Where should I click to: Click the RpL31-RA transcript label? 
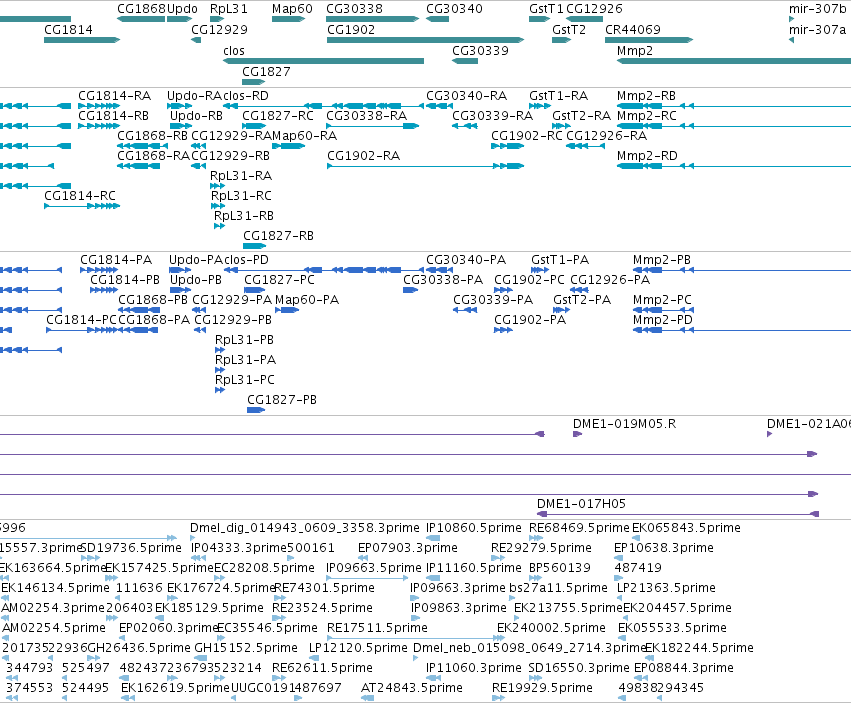pos(241,176)
